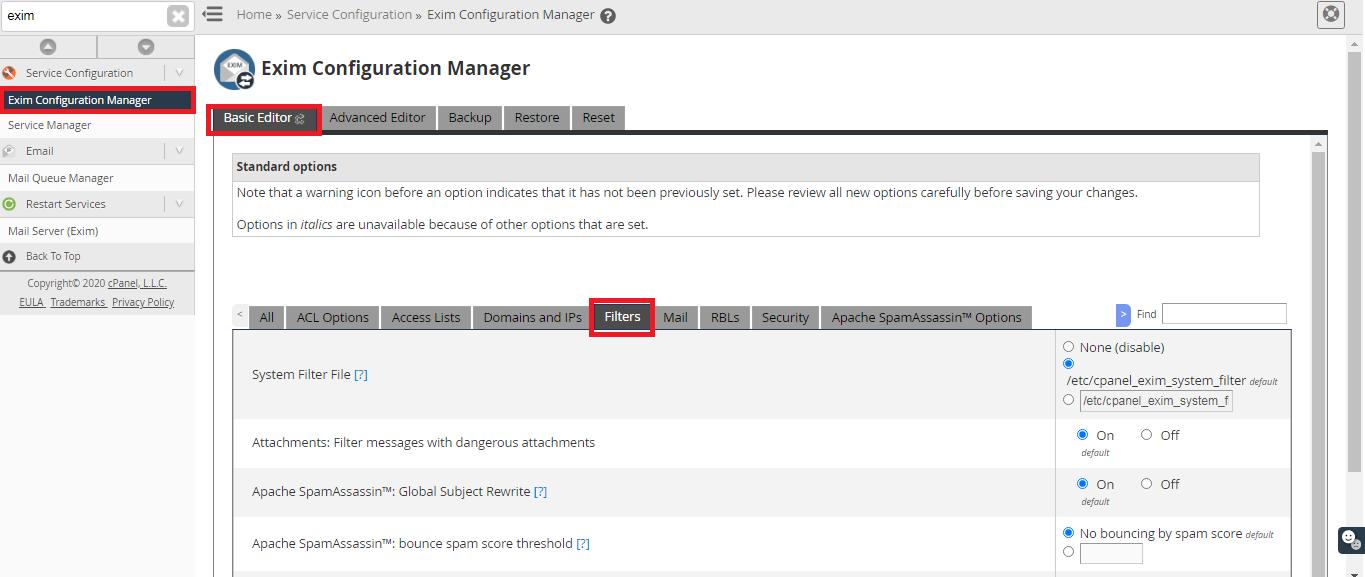Image resolution: width=1365 pixels, height=577 pixels.
Task: Open help for bounce spam score threshold
Action: pos(583,544)
